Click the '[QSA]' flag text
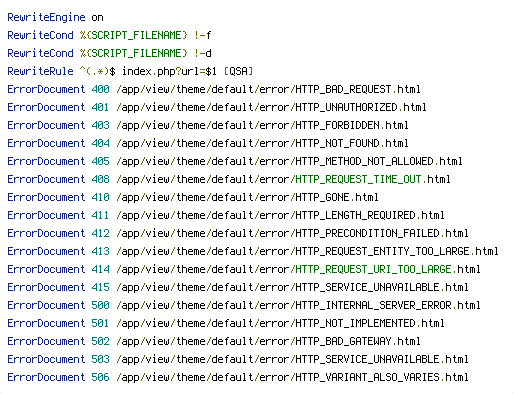This screenshot has height=394, width=514. pyautogui.click(x=238, y=71)
